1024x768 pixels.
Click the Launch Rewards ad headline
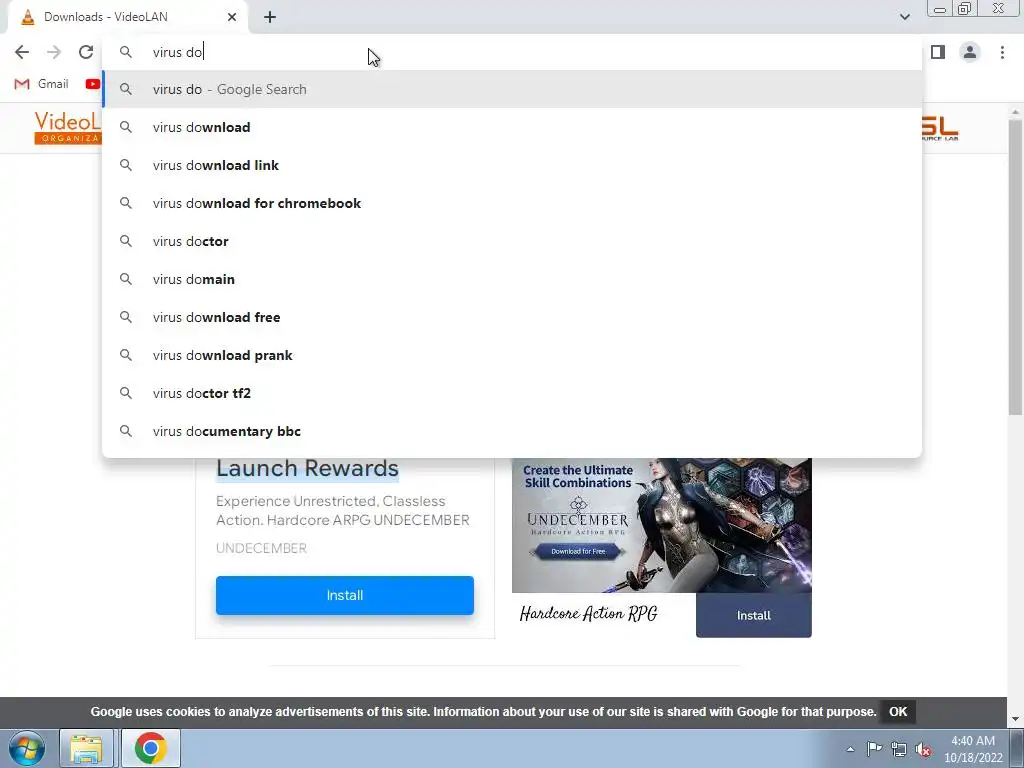tap(307, 468)
